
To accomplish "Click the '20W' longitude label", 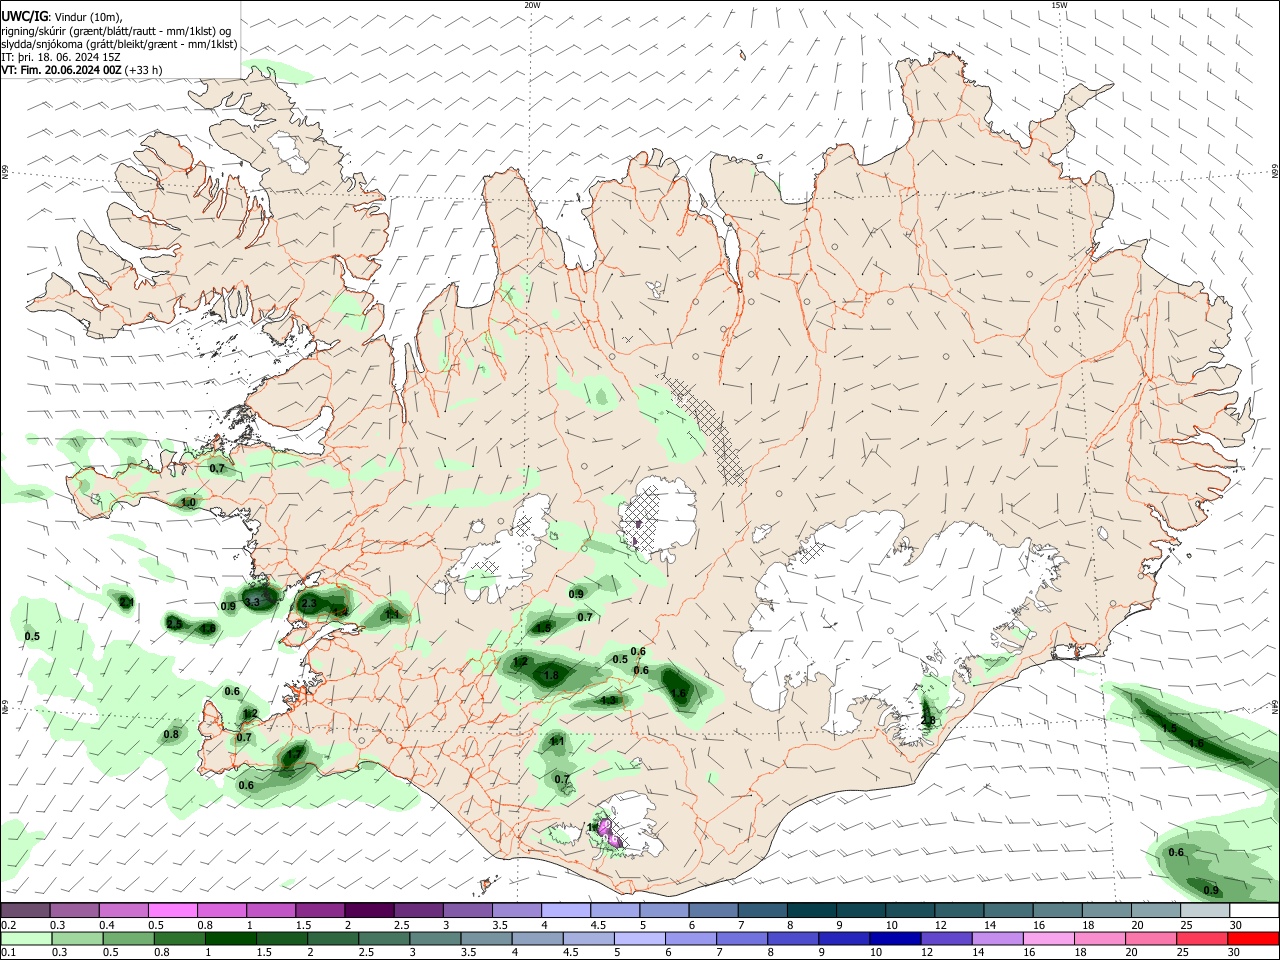I will tap(532, 5).
